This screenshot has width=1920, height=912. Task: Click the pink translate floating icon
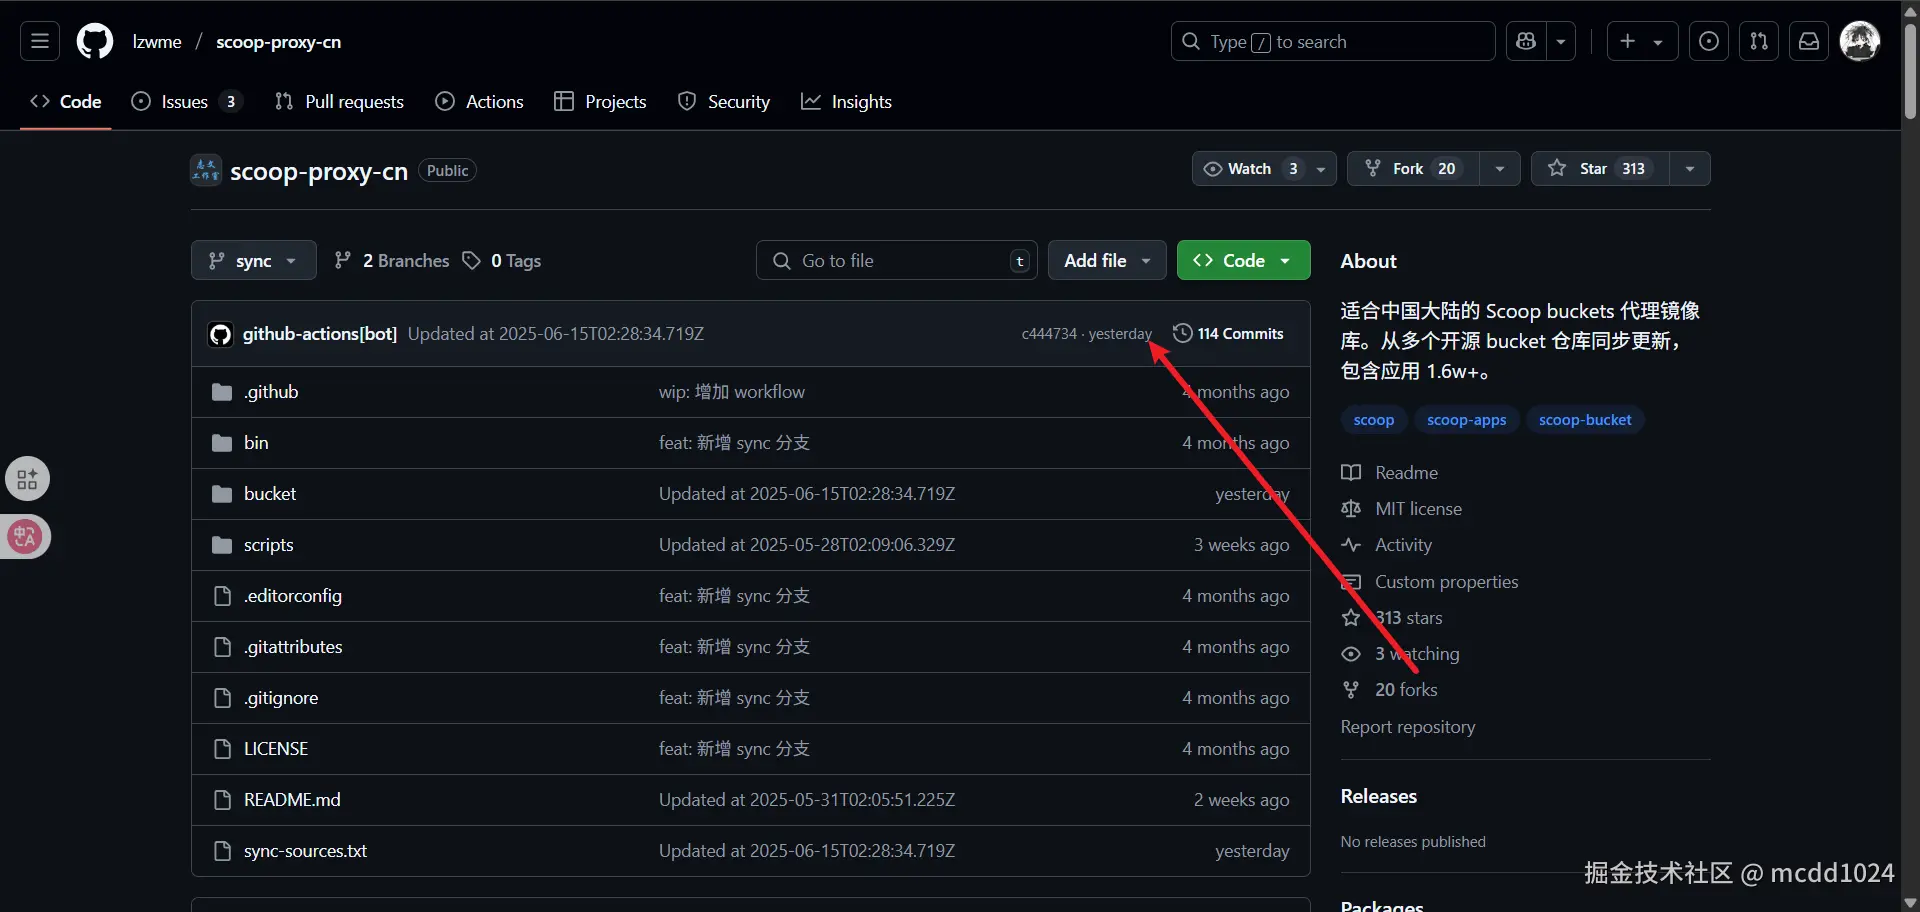[25, 537]
